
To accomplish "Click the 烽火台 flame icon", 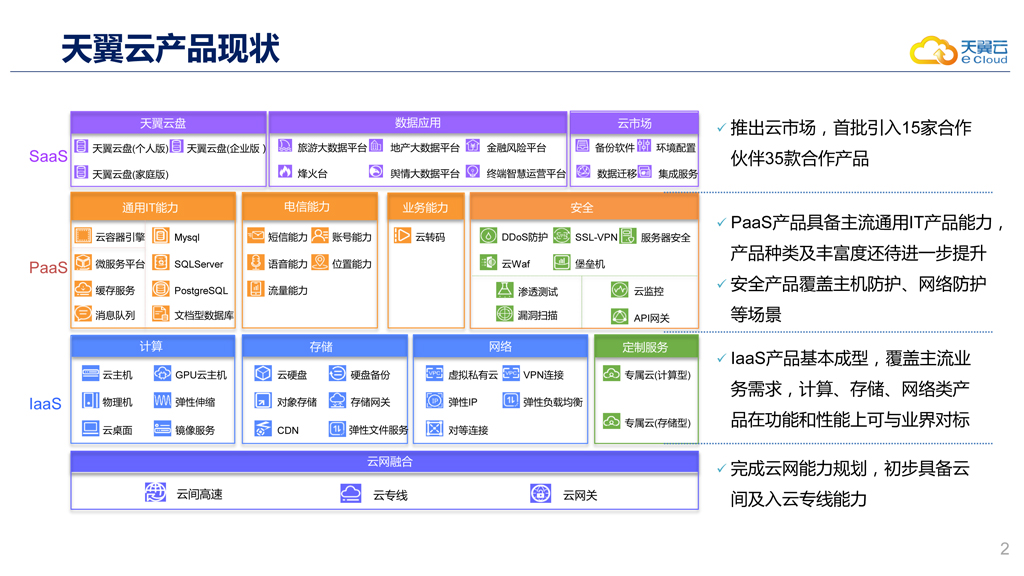I will 285,172.
